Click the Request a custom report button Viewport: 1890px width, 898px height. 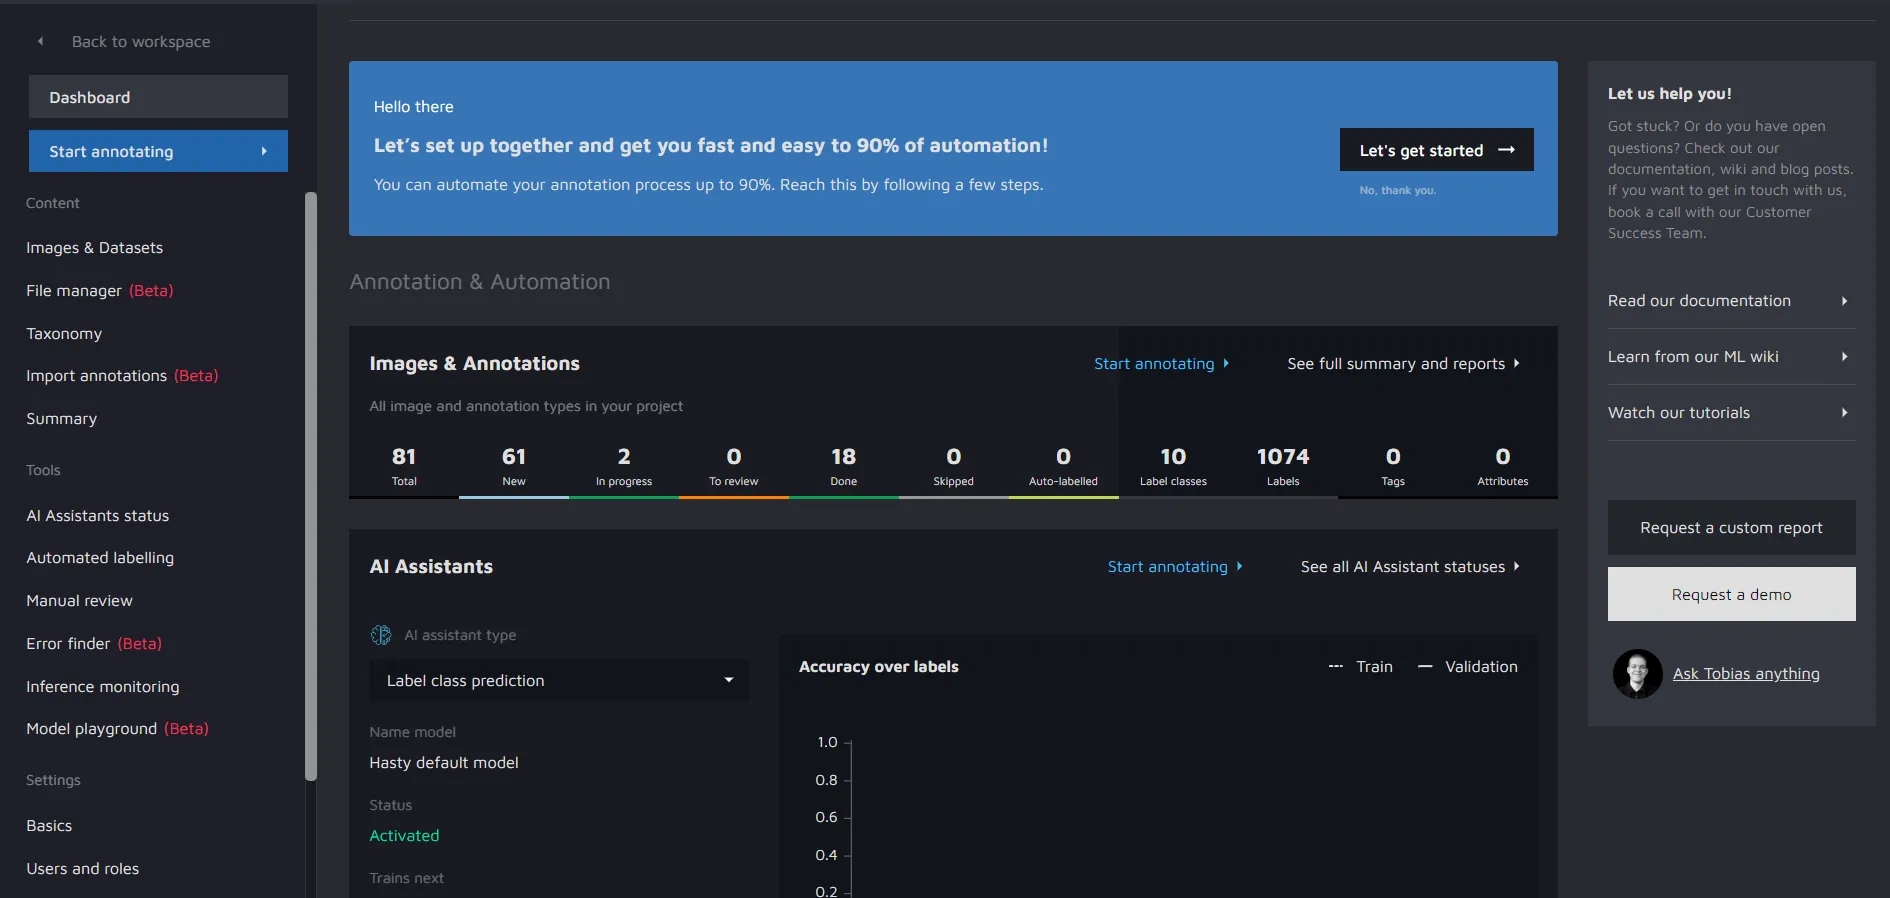coord(1731,528)
